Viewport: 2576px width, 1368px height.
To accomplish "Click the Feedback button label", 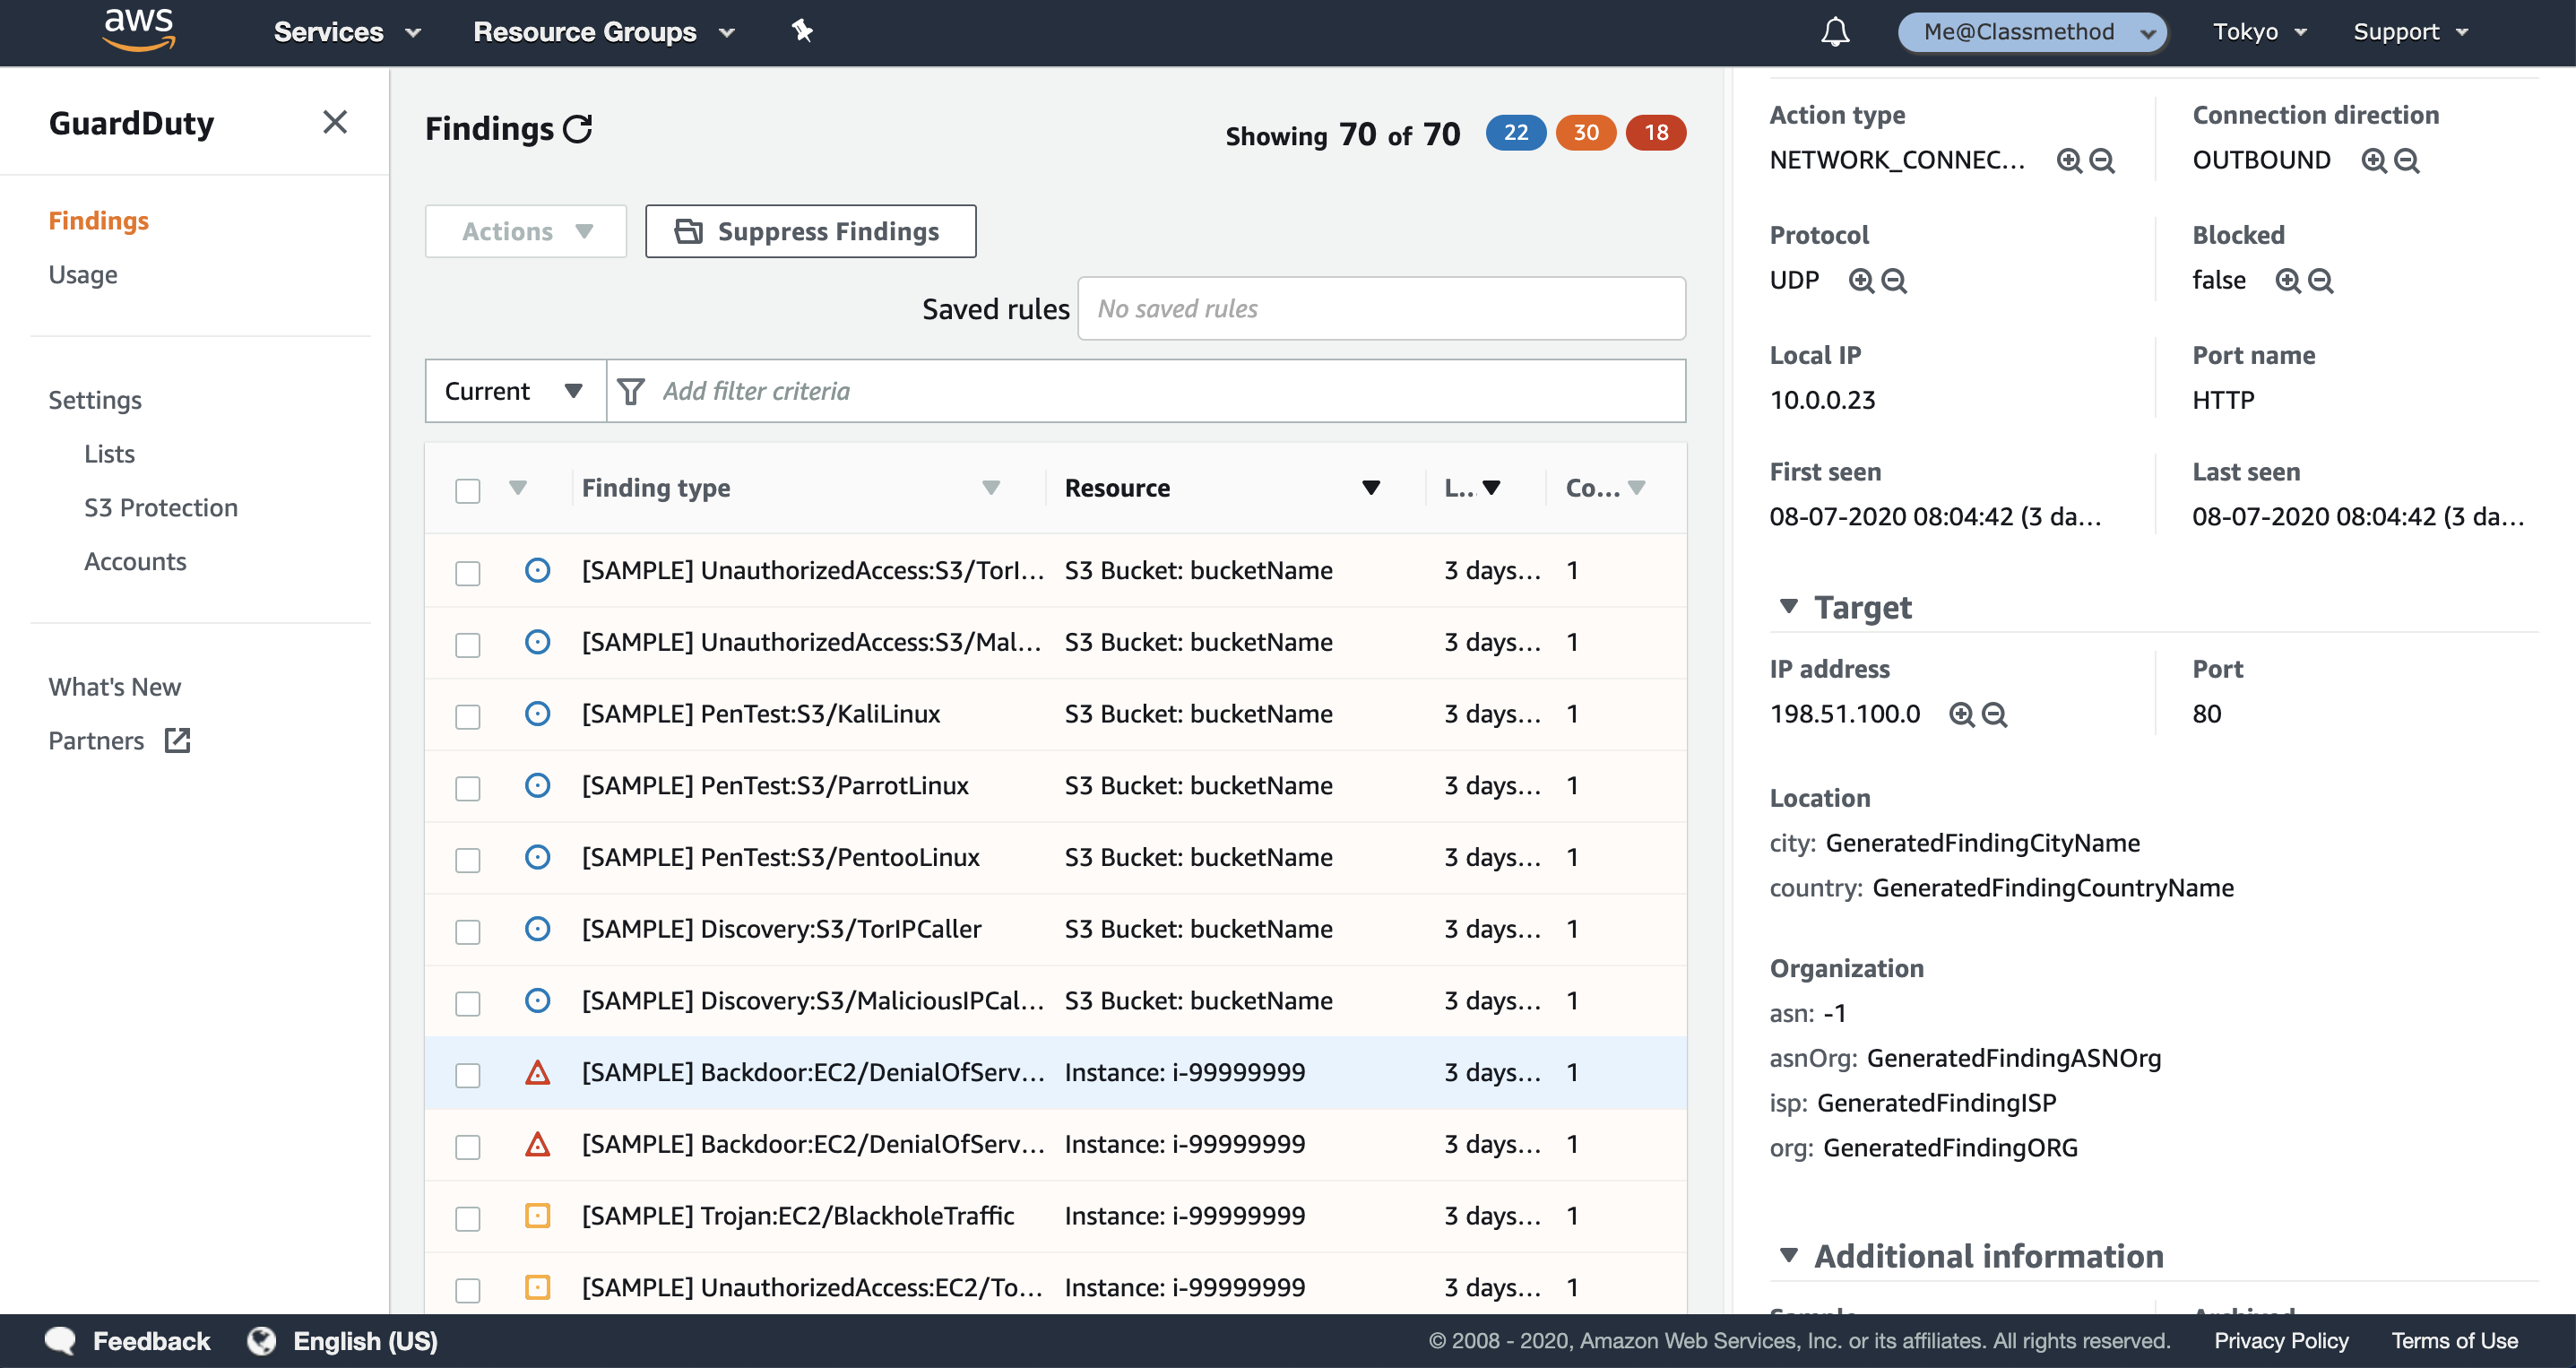I will (151, 1340).
